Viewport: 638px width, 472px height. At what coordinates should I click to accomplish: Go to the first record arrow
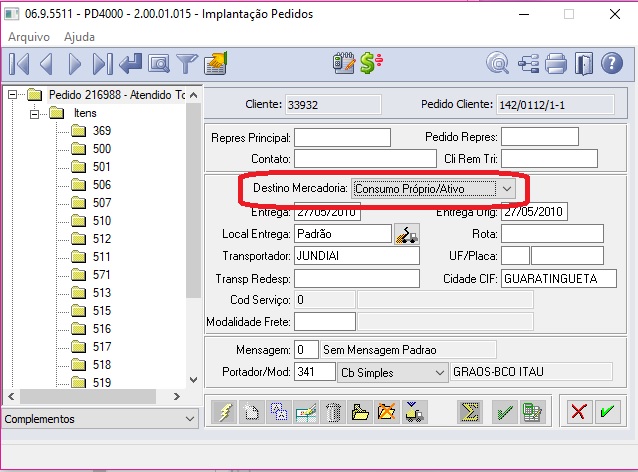coord(19,64)
